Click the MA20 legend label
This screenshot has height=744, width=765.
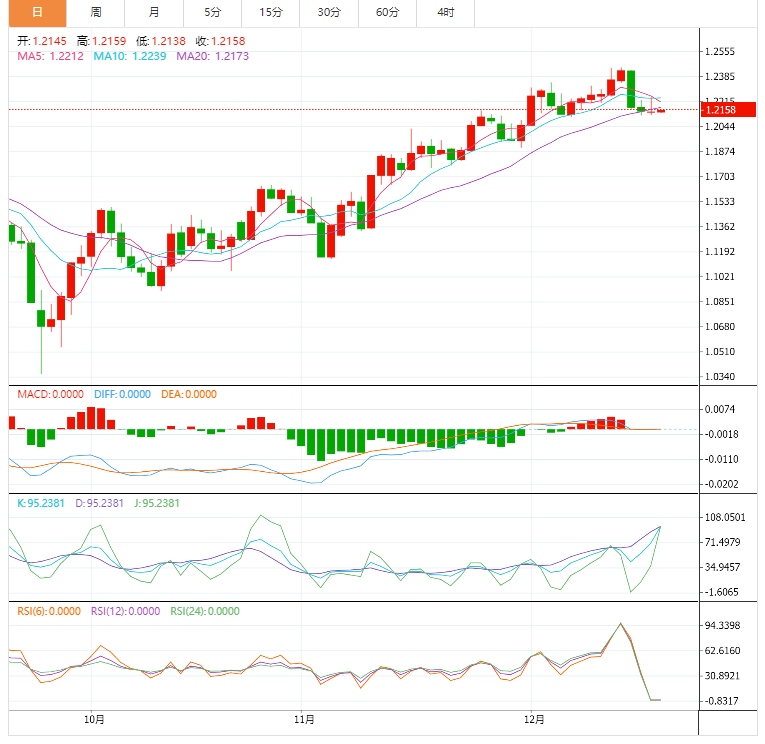(x=212, y=57)
